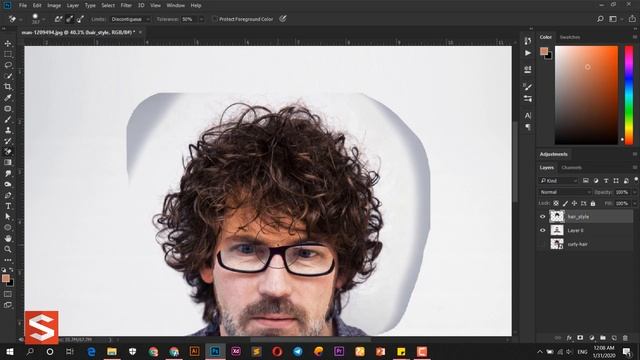Image resolution: width=640 pixels, height=360 pixels.
Task: Click the hue spectrum slider
Action: pos(629,95)
